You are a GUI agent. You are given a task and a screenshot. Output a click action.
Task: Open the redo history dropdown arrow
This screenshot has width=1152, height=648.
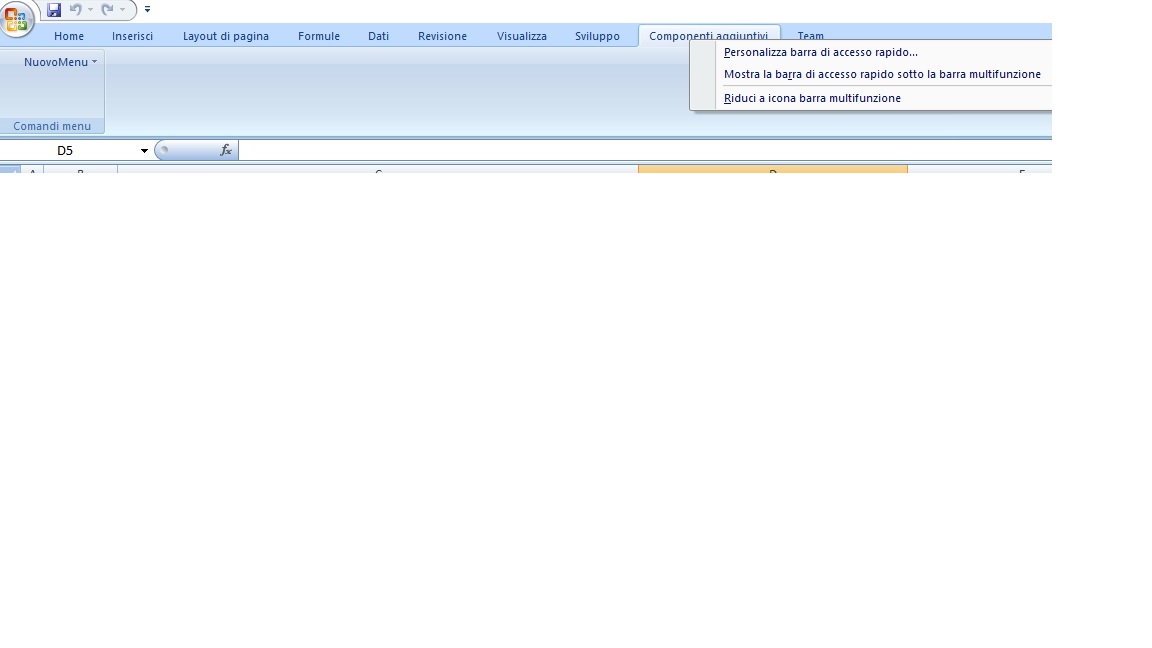(x=123, y=10)
